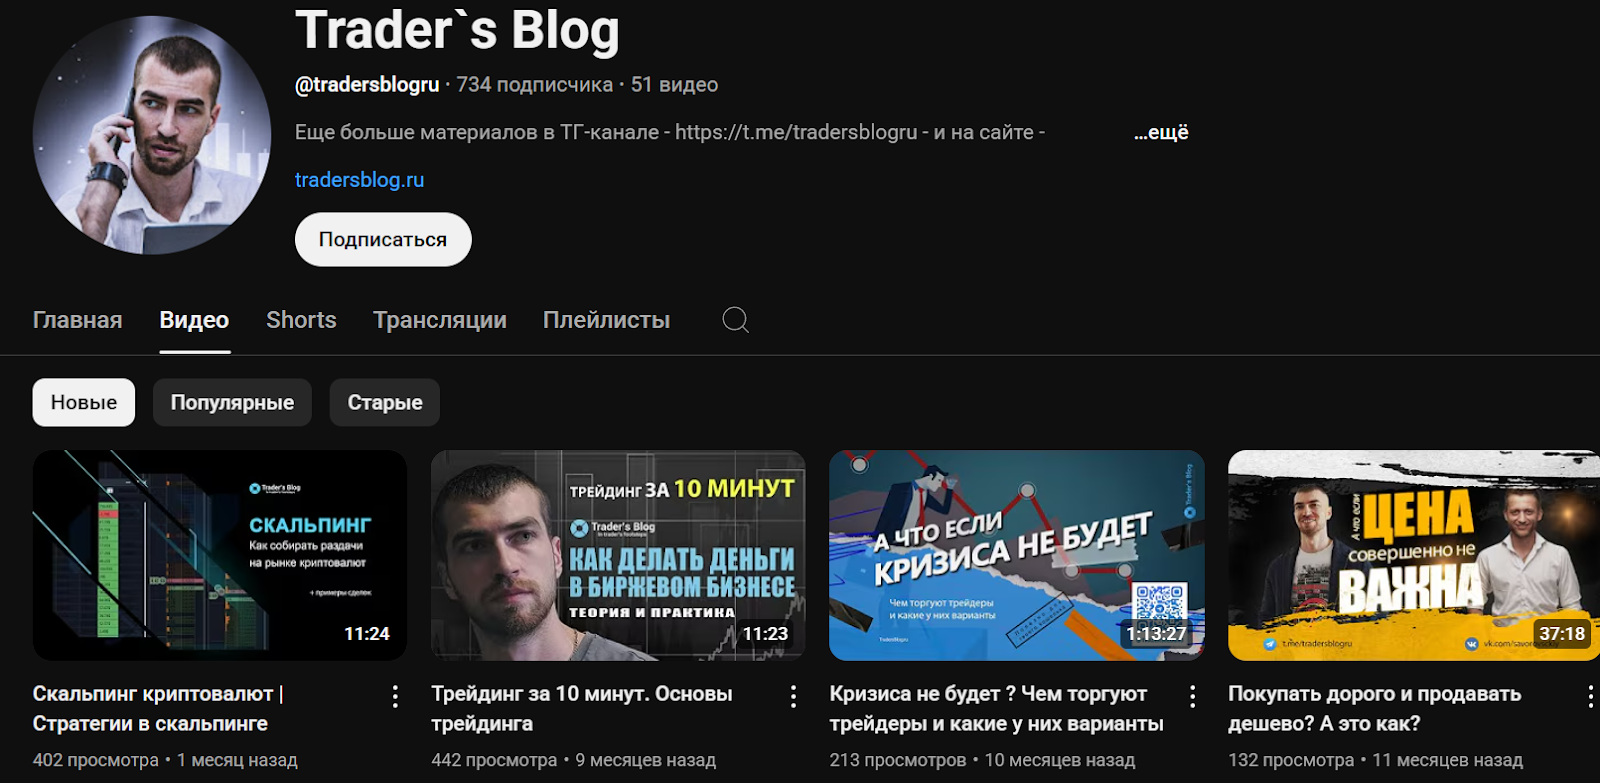Open the Цена совершенно не важна thumbnail
This screenshot has height=783, width=1600.
1414,555
